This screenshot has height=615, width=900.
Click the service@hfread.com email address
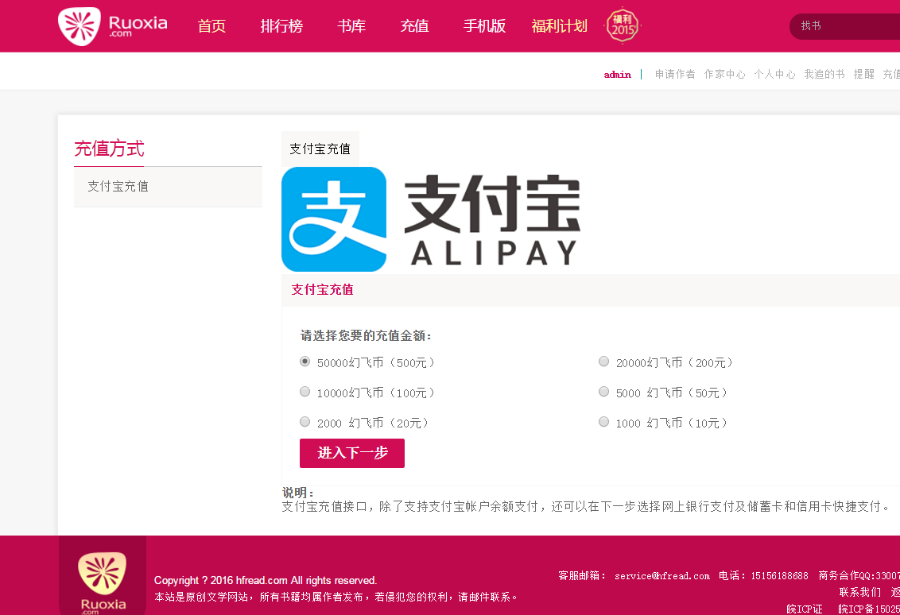pyautogui.click(x=662, y=575)
